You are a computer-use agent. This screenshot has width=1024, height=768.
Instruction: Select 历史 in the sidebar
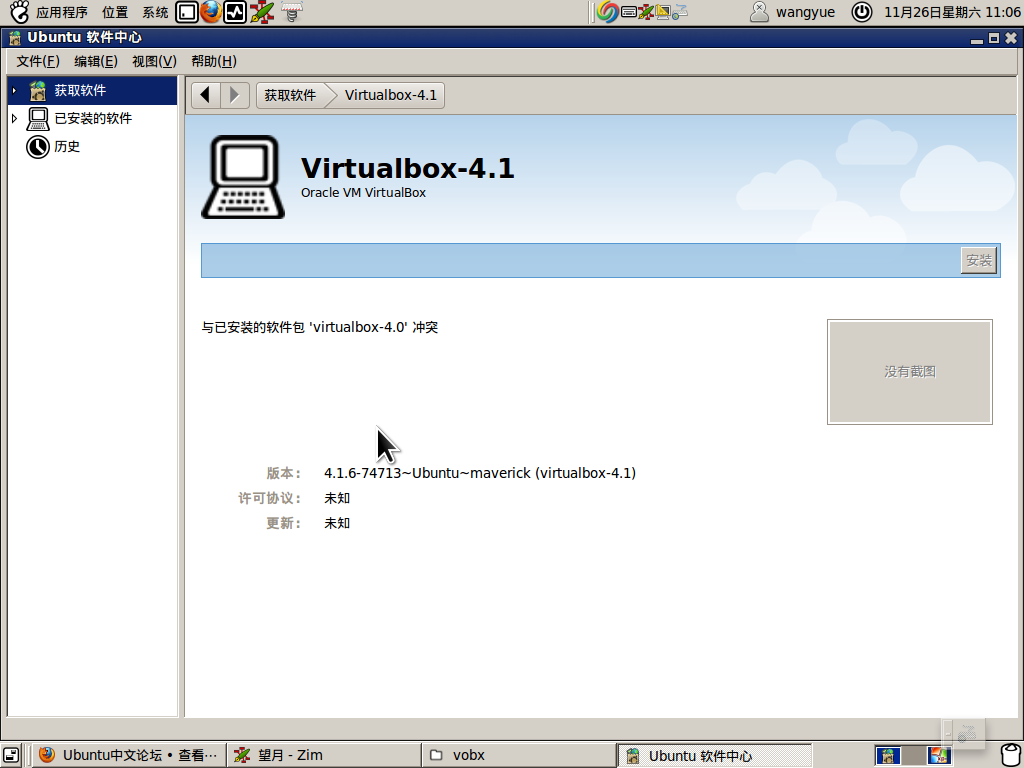[92, 146]
